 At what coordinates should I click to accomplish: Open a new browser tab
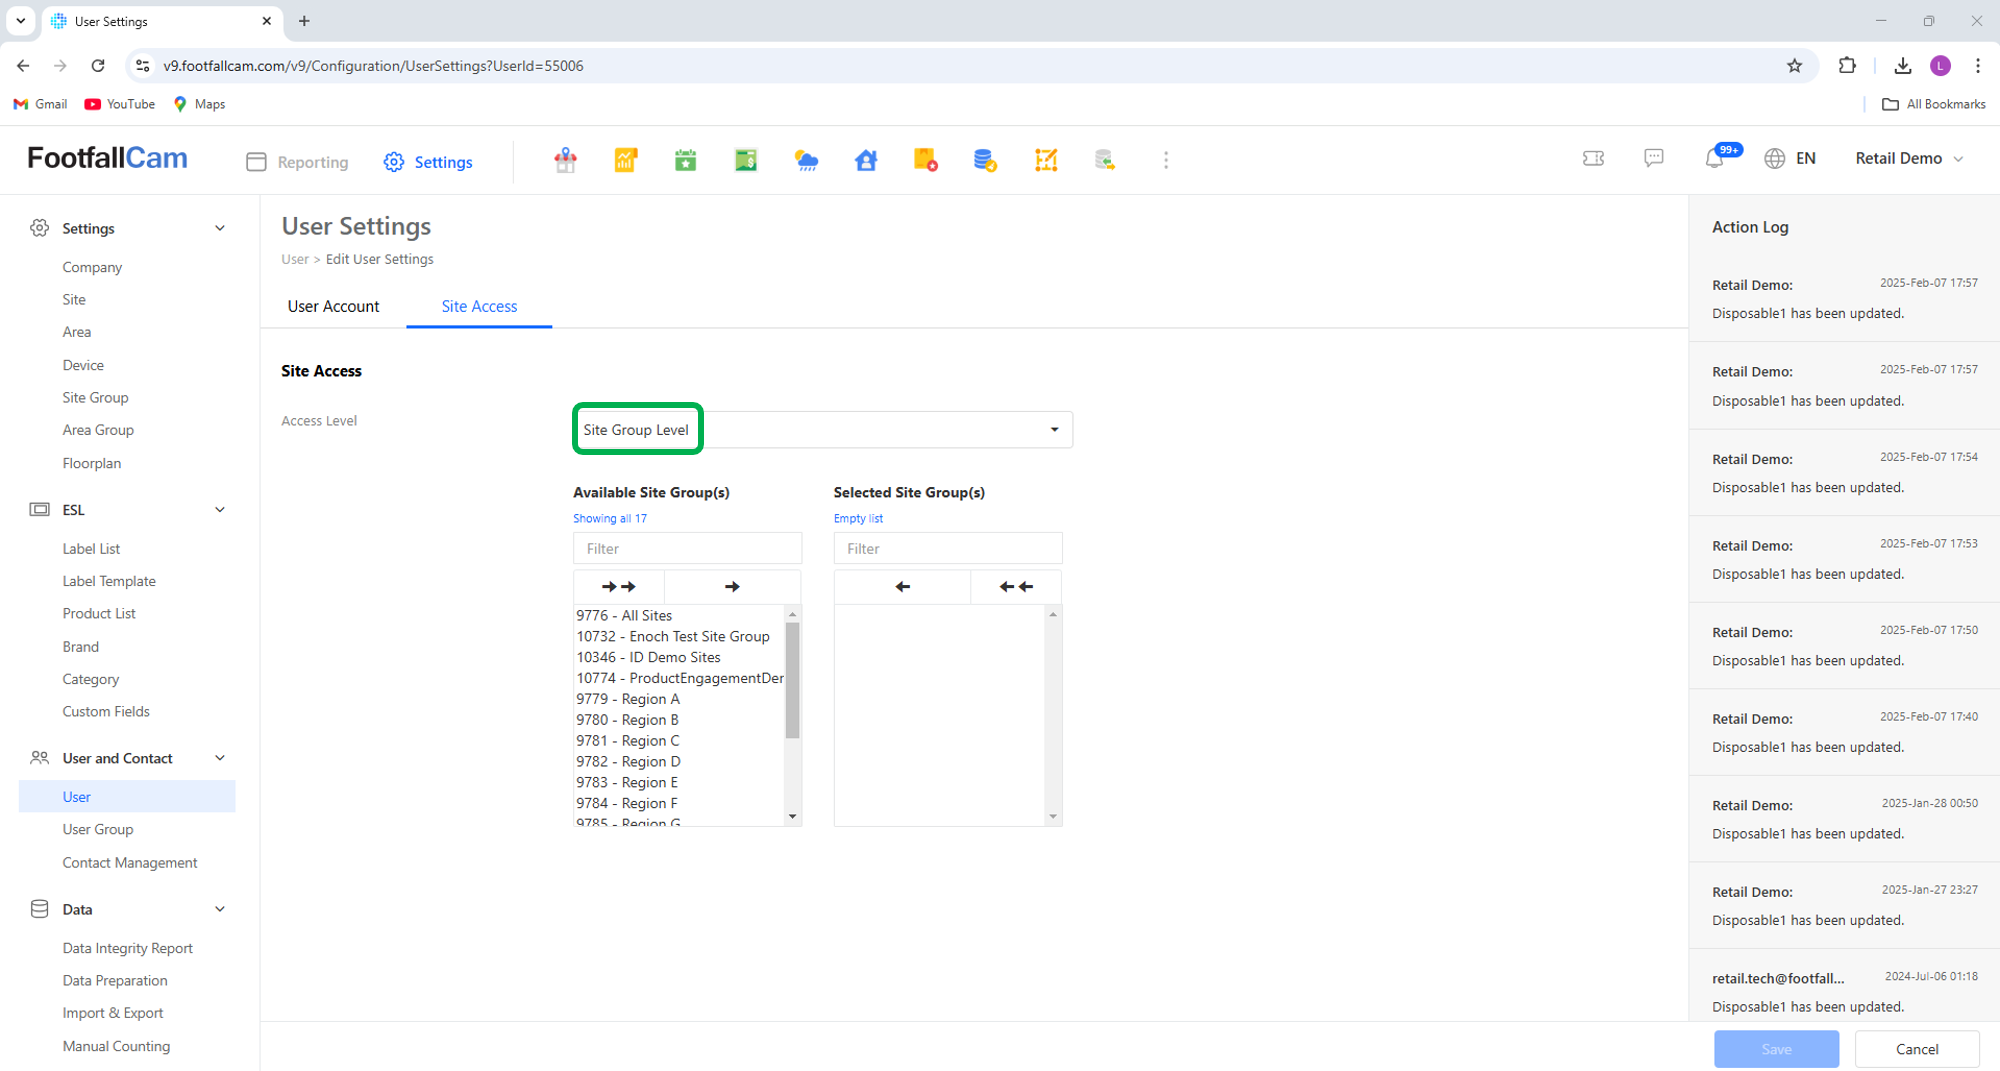(304, 20)
